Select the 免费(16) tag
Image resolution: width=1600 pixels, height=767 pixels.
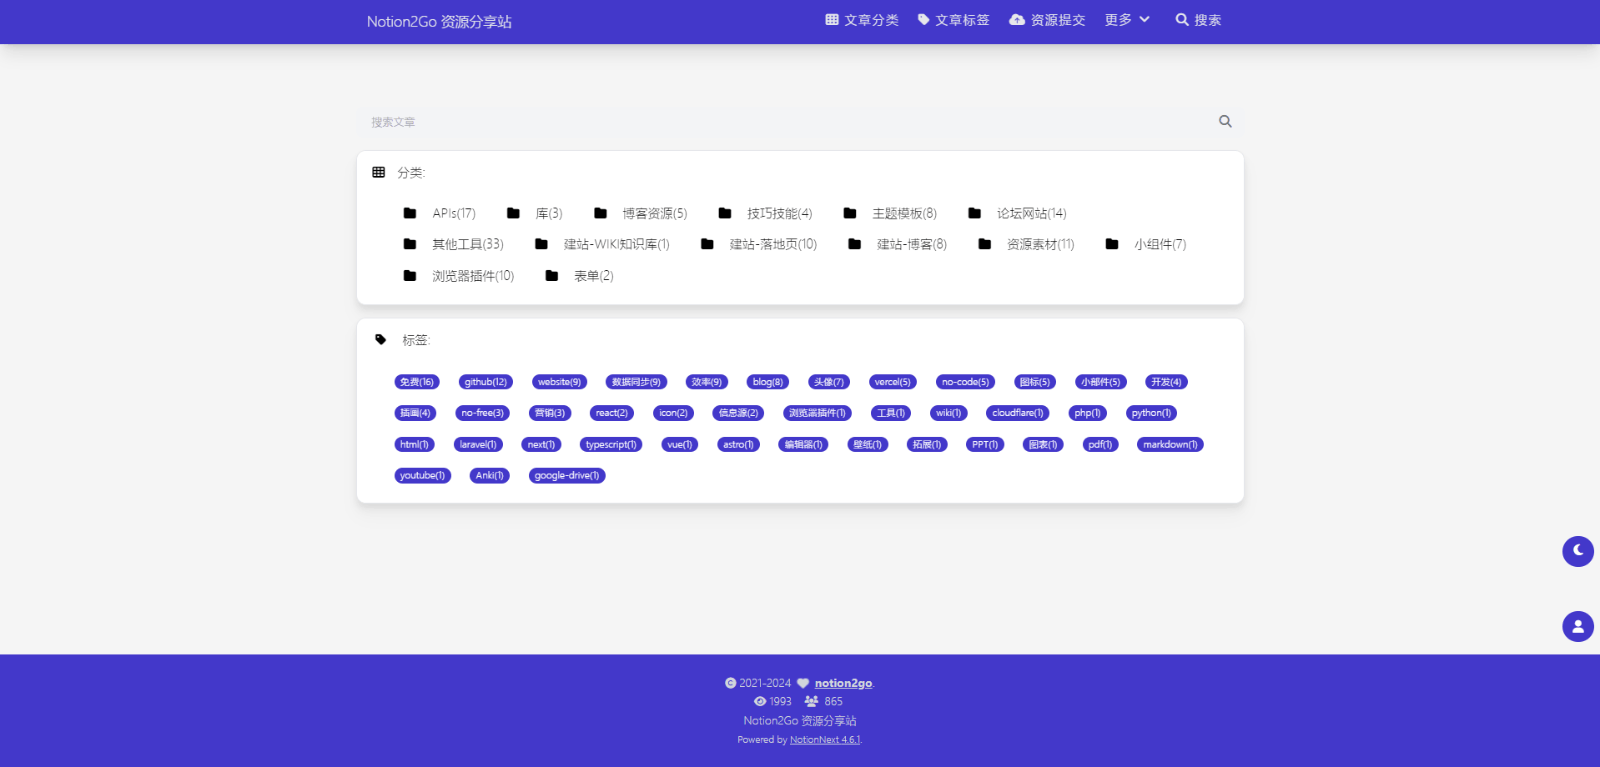(417, 382)
